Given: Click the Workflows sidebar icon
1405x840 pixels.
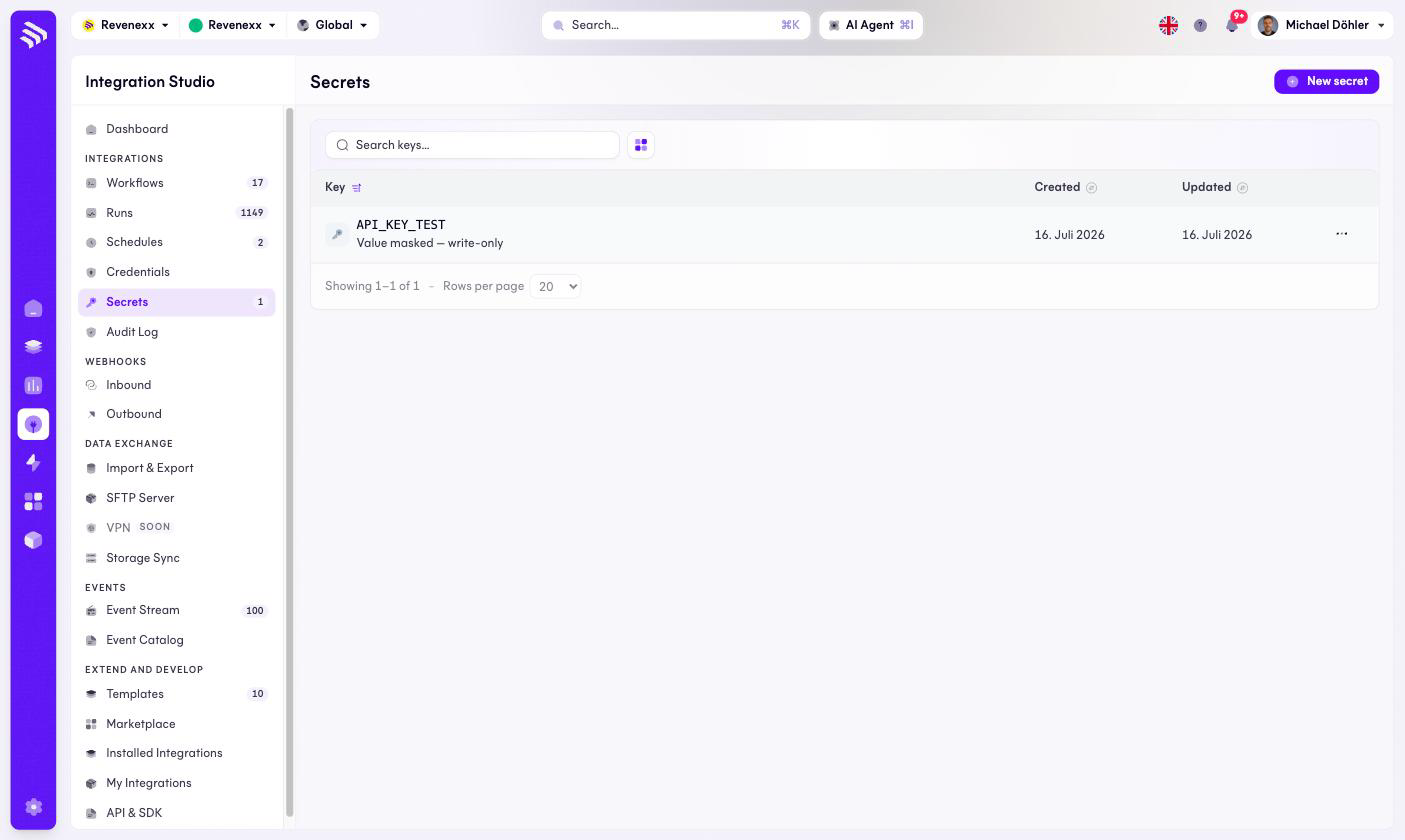Looking at the screenshot, I should point(91,183).
